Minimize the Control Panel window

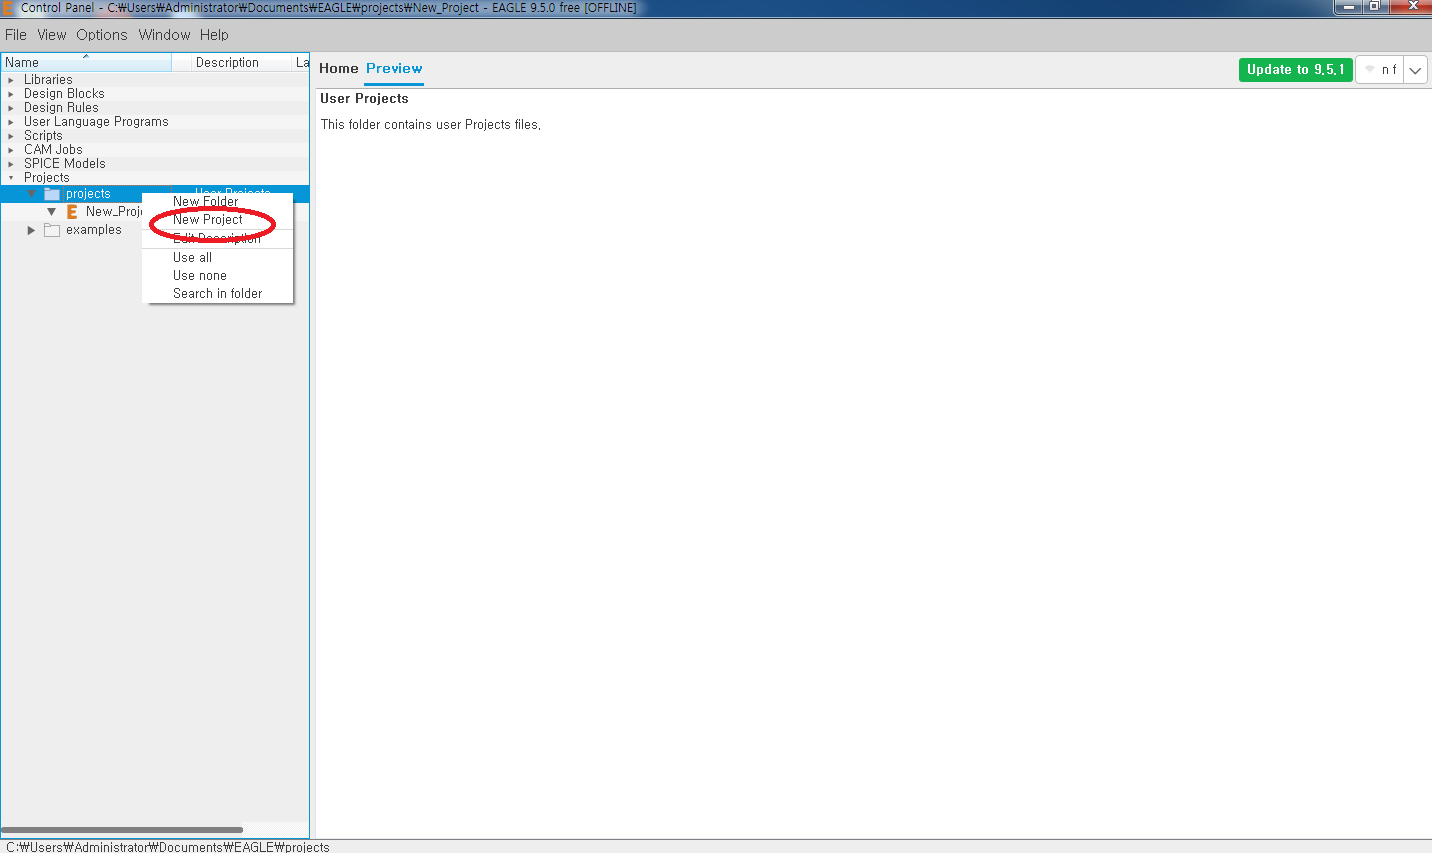click(1349, 7)
